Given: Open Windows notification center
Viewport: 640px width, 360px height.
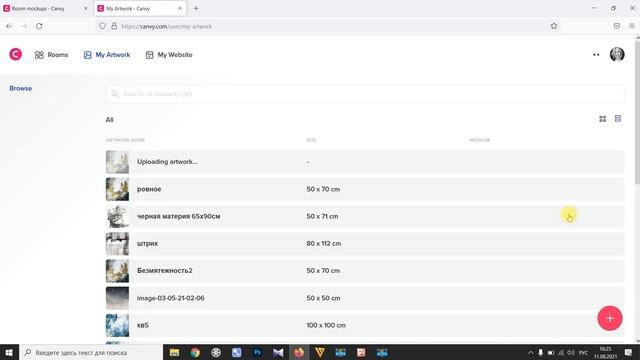Looking at the screenshot, I should [x=628, y=352].
